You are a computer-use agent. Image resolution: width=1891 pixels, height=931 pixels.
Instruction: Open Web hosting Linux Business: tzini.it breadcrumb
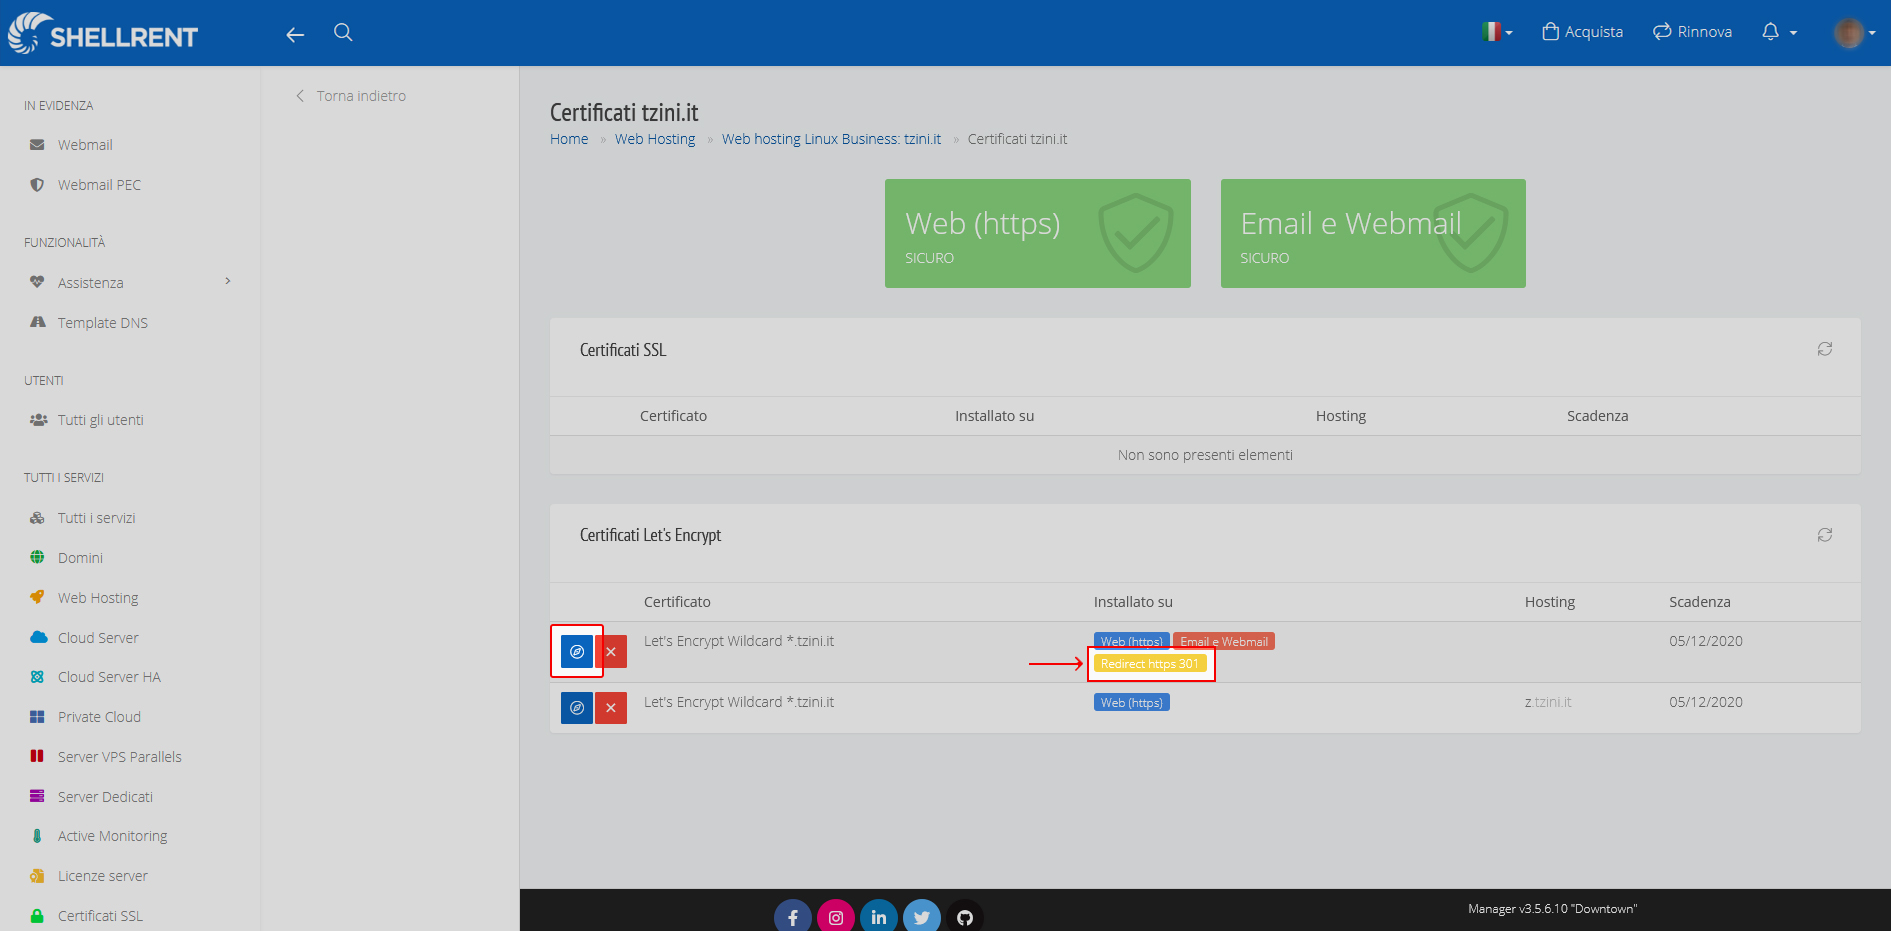click(831, 139)
